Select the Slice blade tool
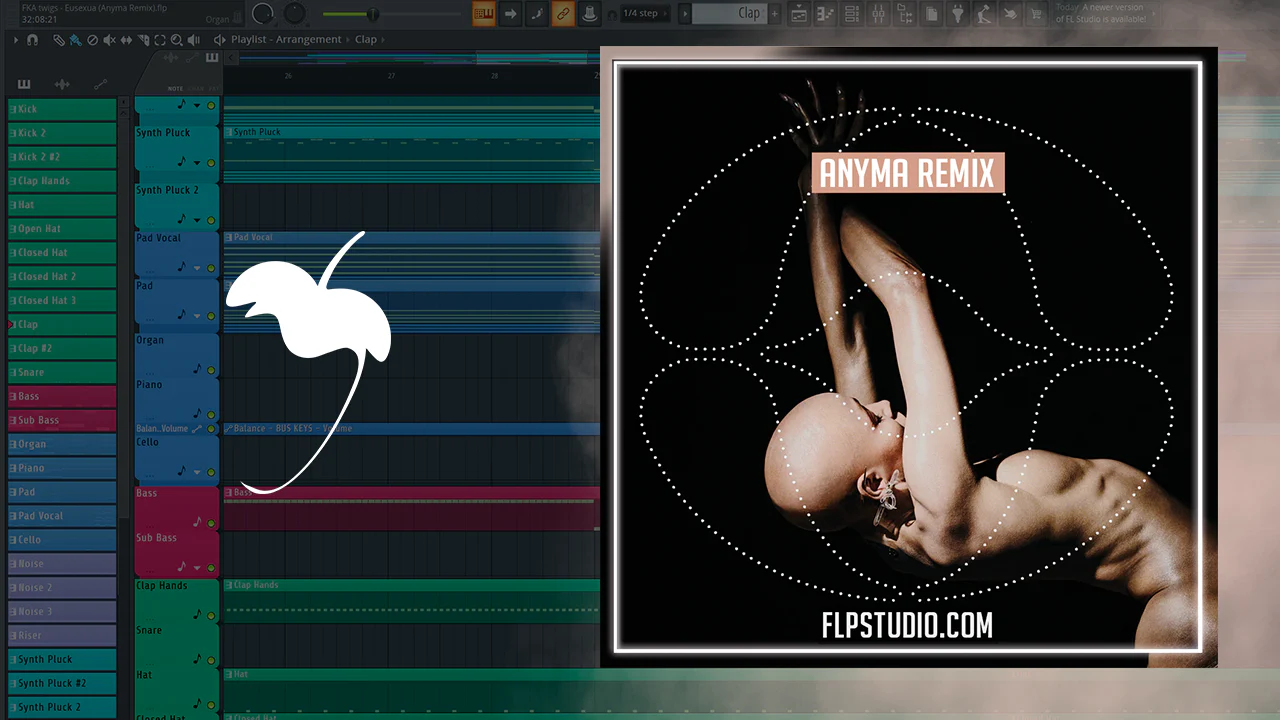1280x720 pixels. [143, 40]
